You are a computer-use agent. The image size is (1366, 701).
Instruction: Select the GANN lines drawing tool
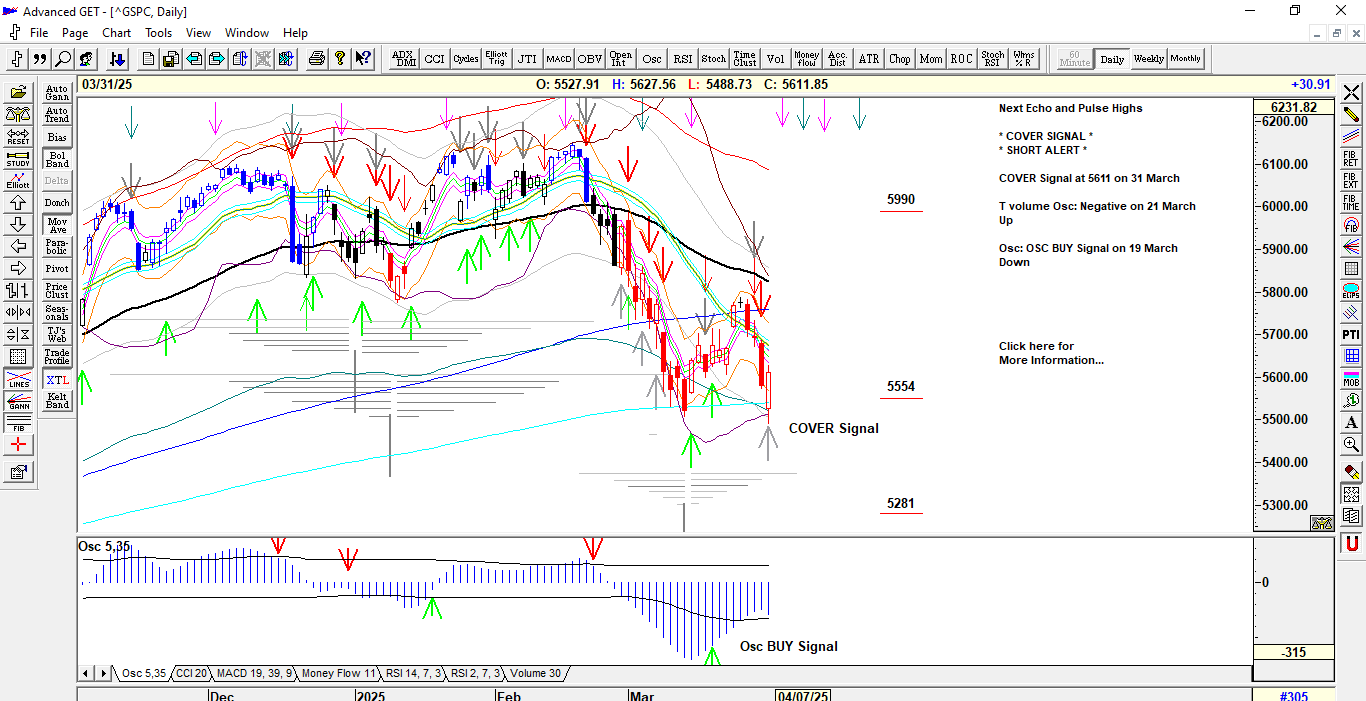click(x=18, y=402)
